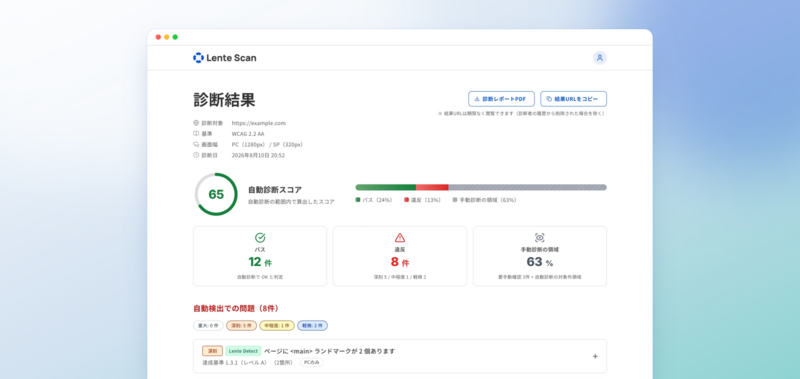The width and height of the screenshot is (800, 379).
Task: Expand the main landmark issue with plus
Action: 595,357
